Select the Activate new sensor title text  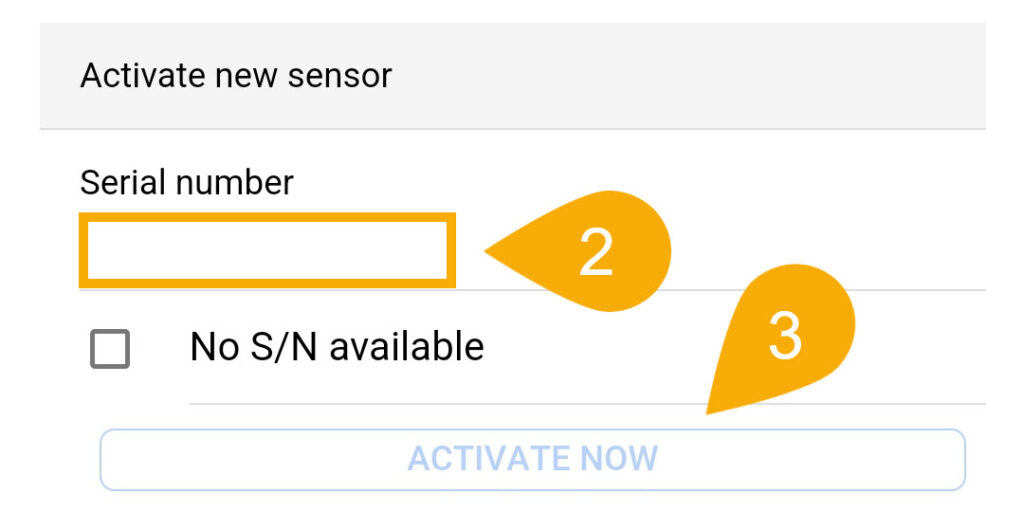pos(236,76)
